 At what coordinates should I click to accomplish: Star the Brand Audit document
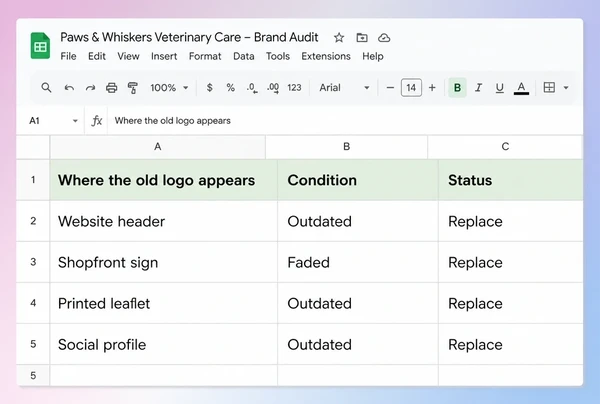click(339, 37)
